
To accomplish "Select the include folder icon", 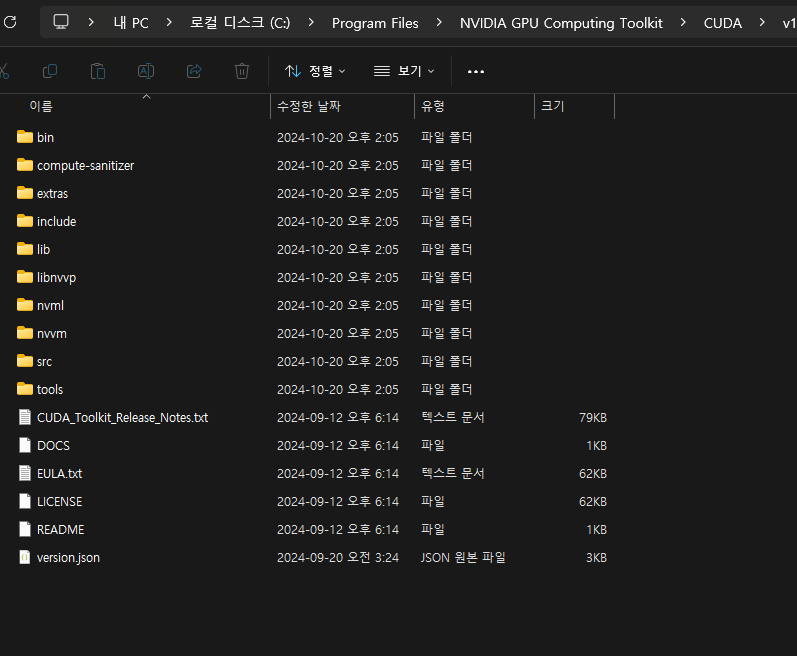I will pos(25,221).
